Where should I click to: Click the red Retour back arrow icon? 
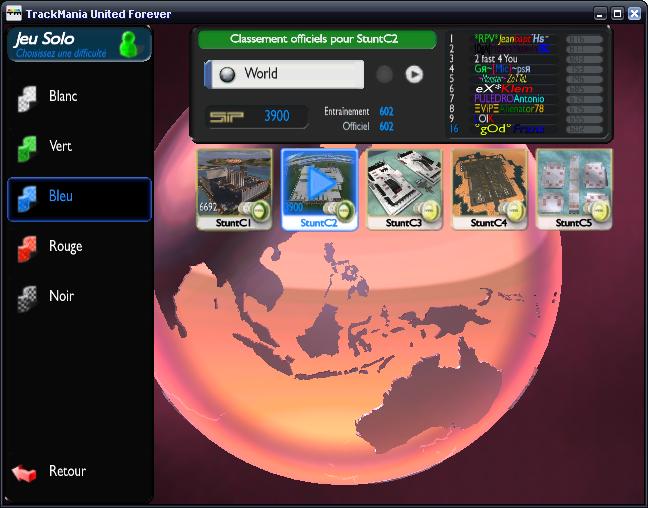click(25, 472)
